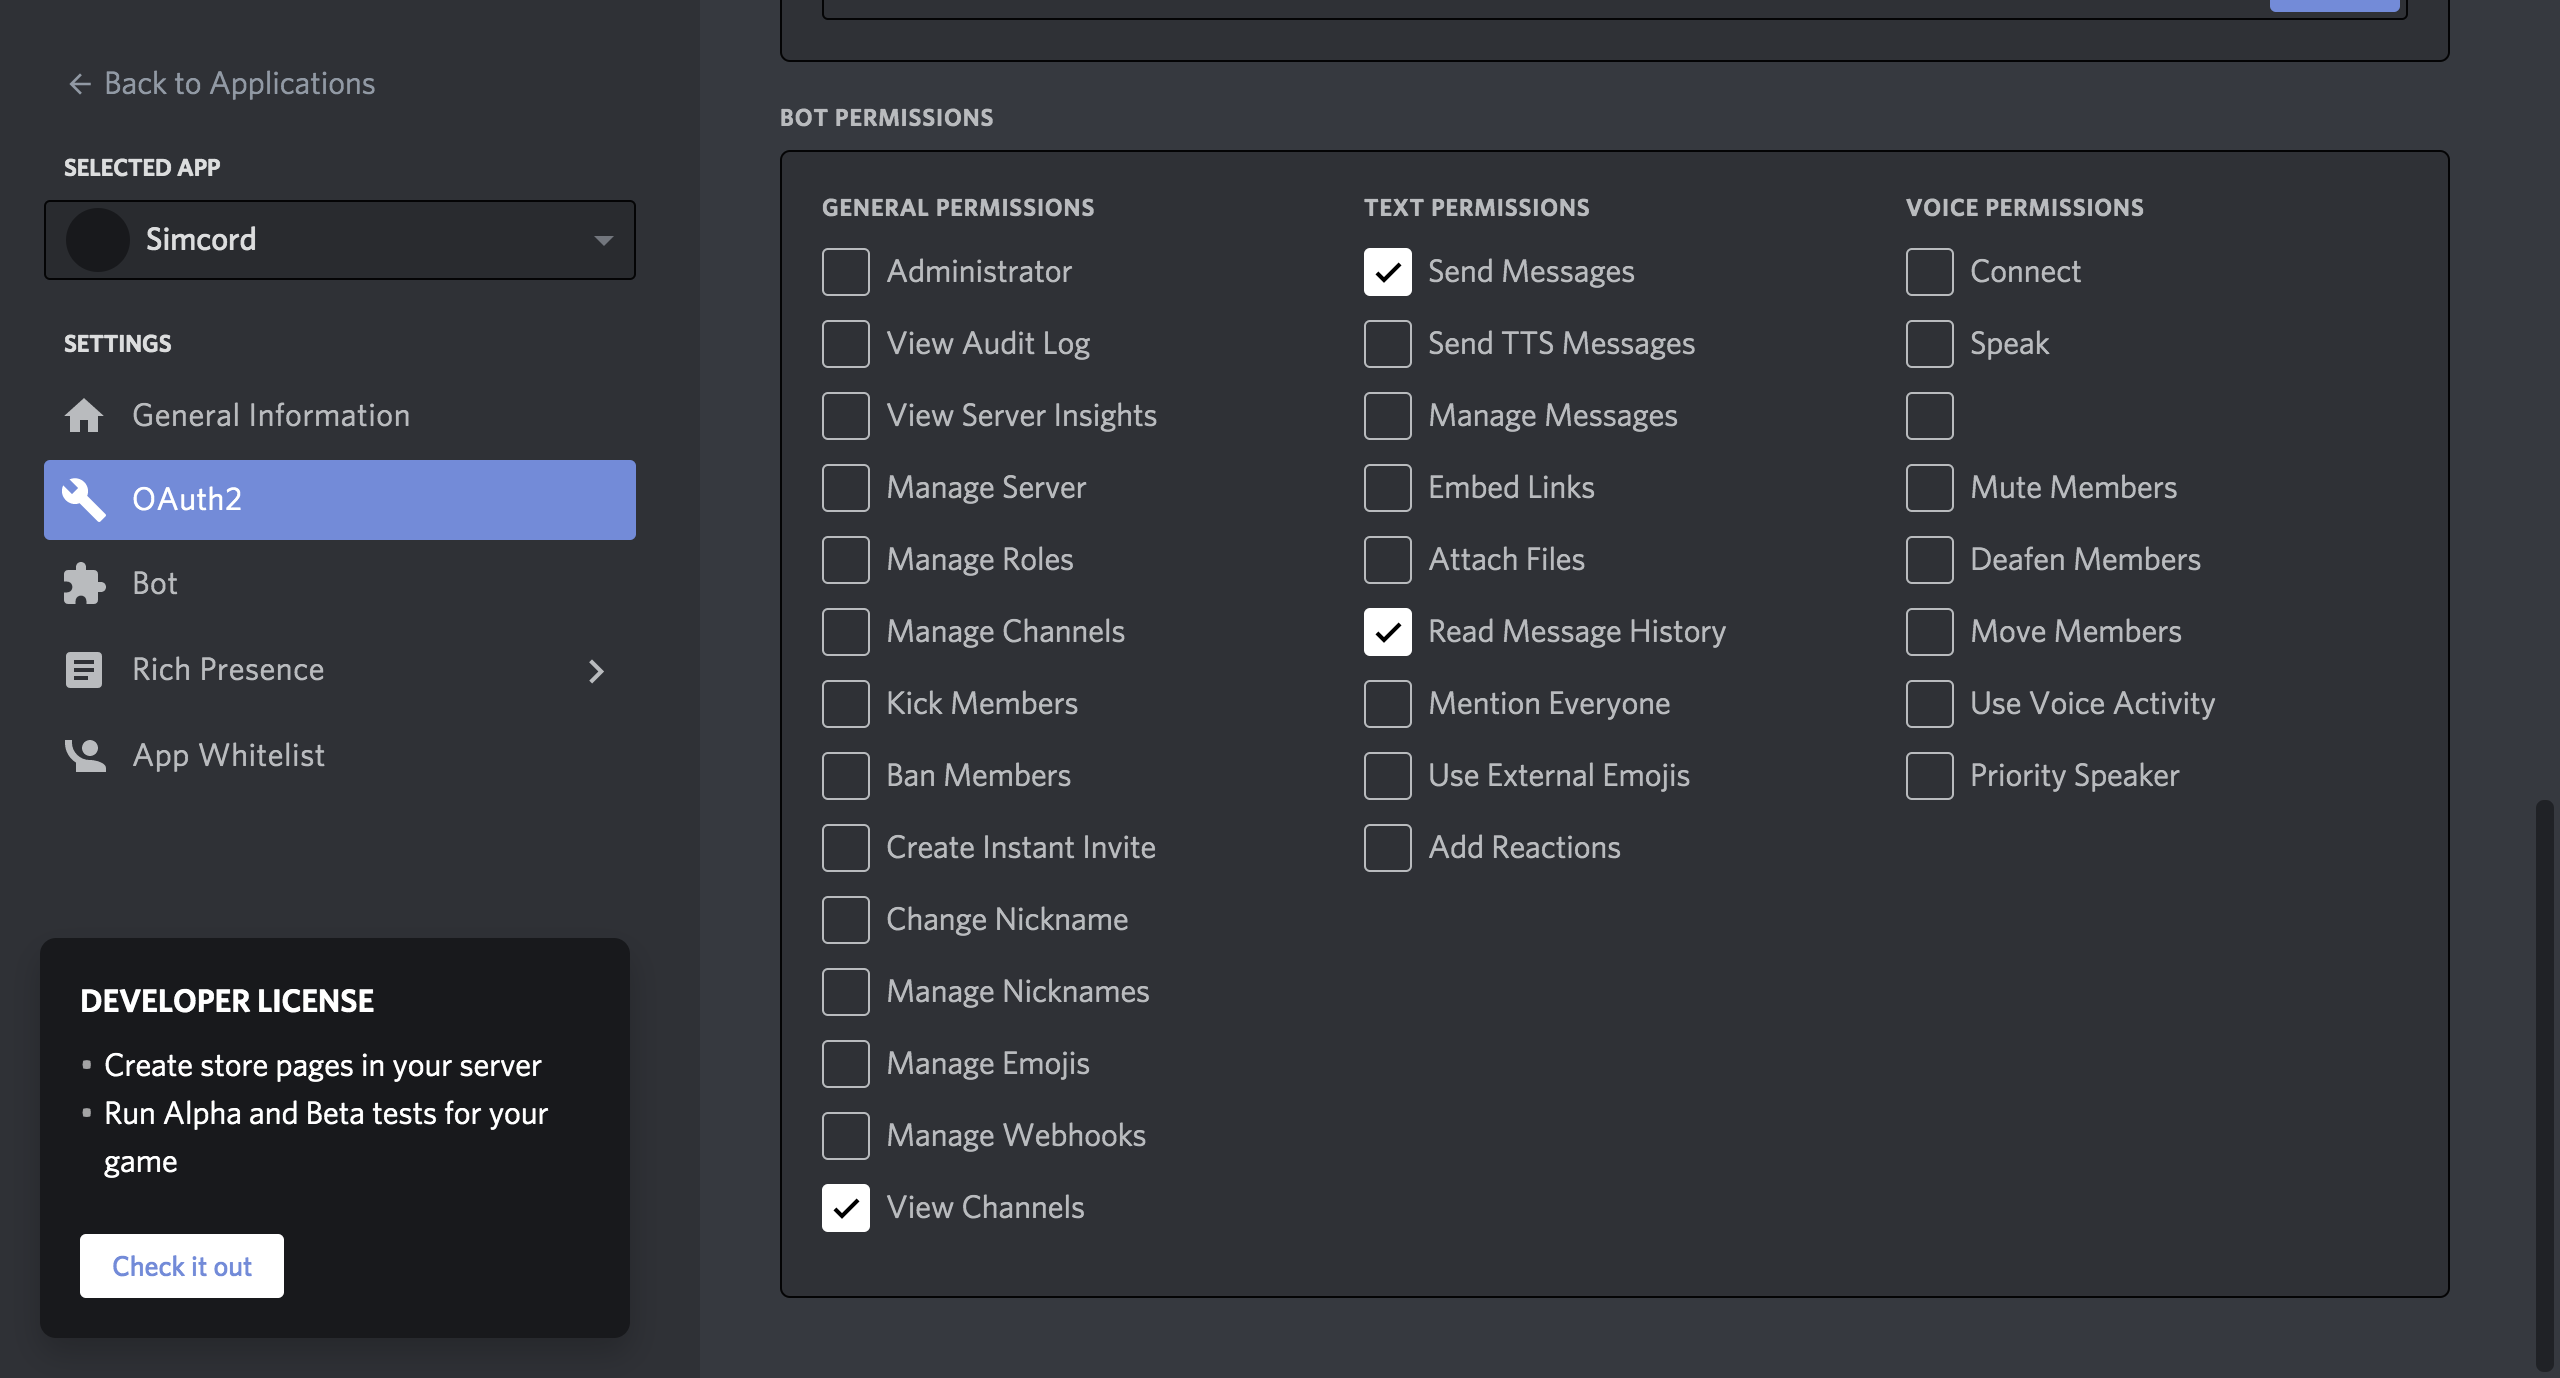Tick Use Voice Activity checkbox

pos(1930,704)
